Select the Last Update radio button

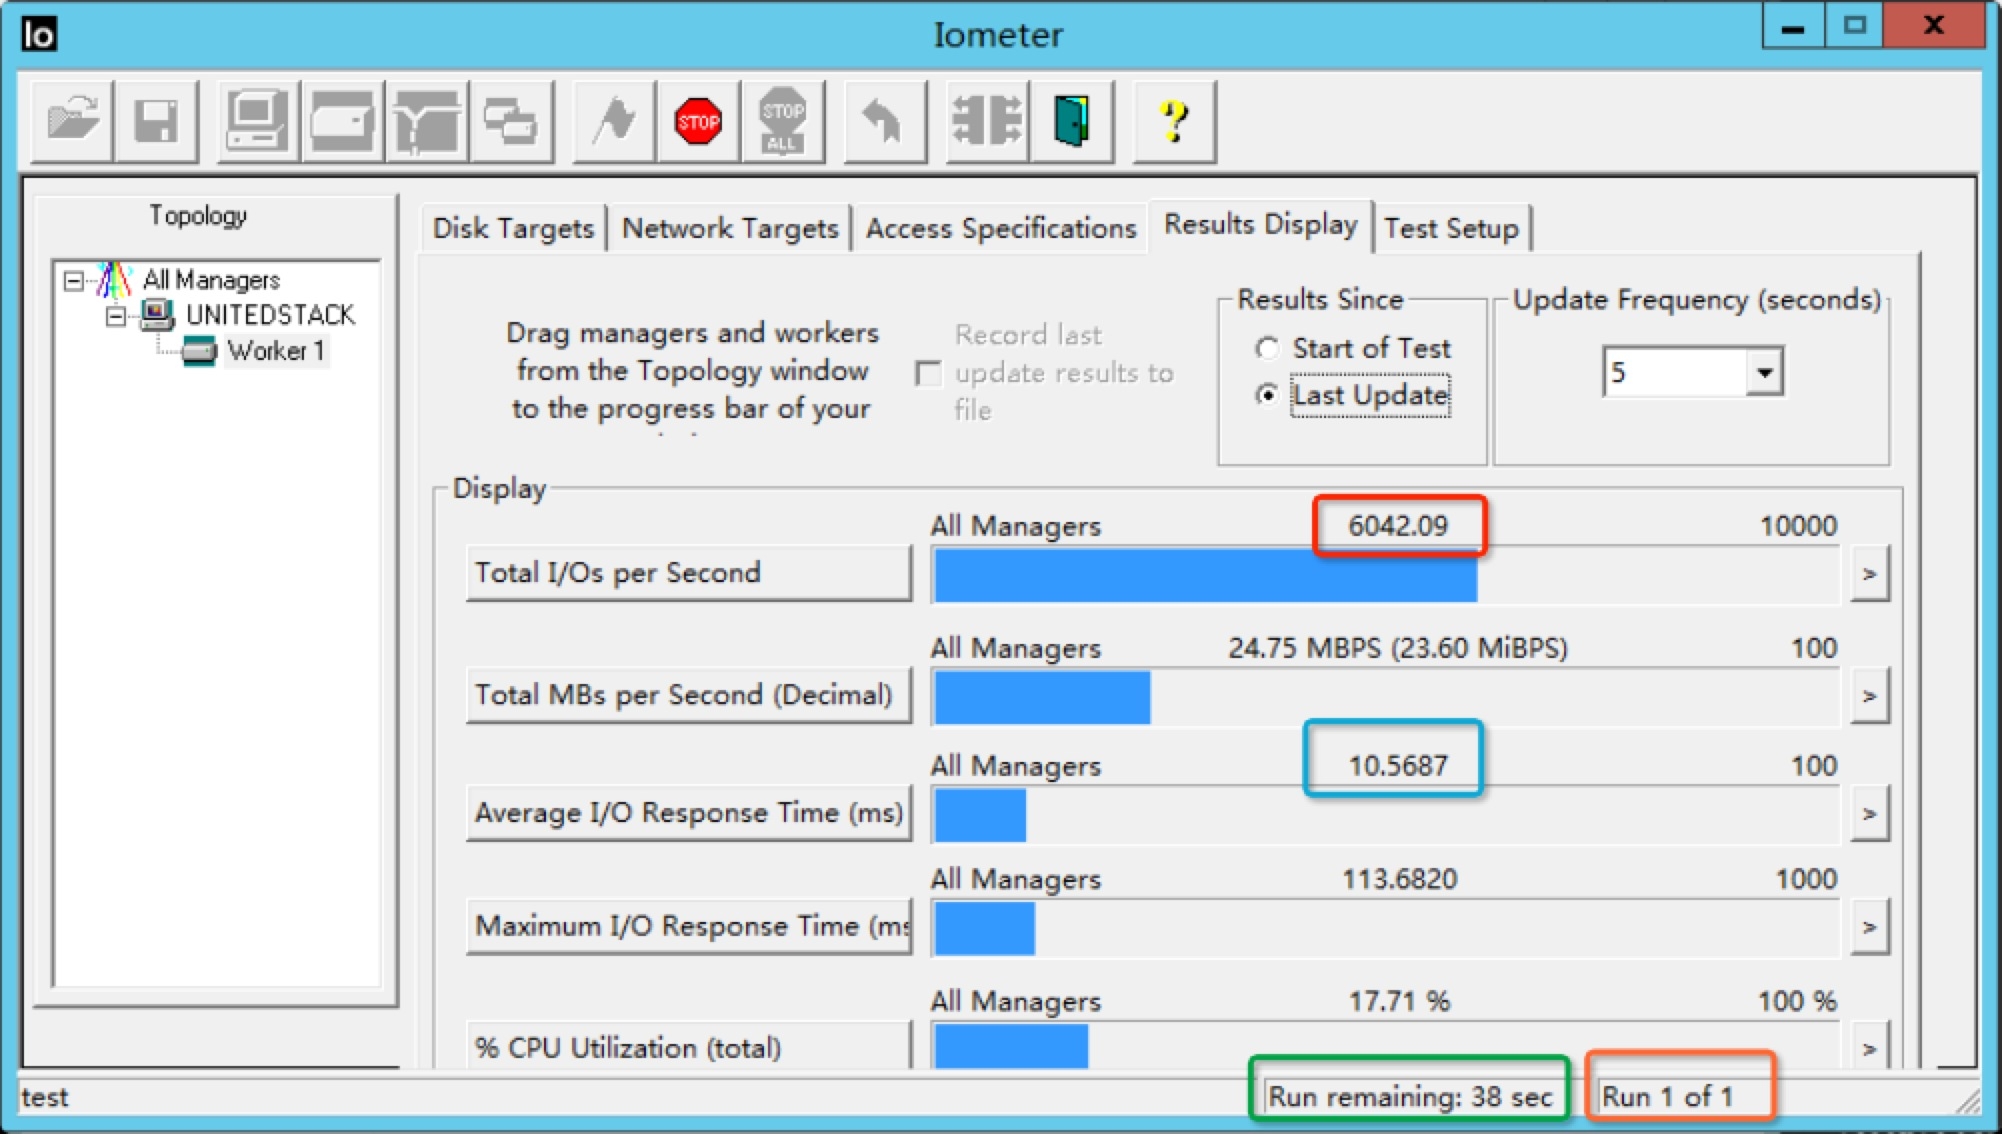[1267, 395]
